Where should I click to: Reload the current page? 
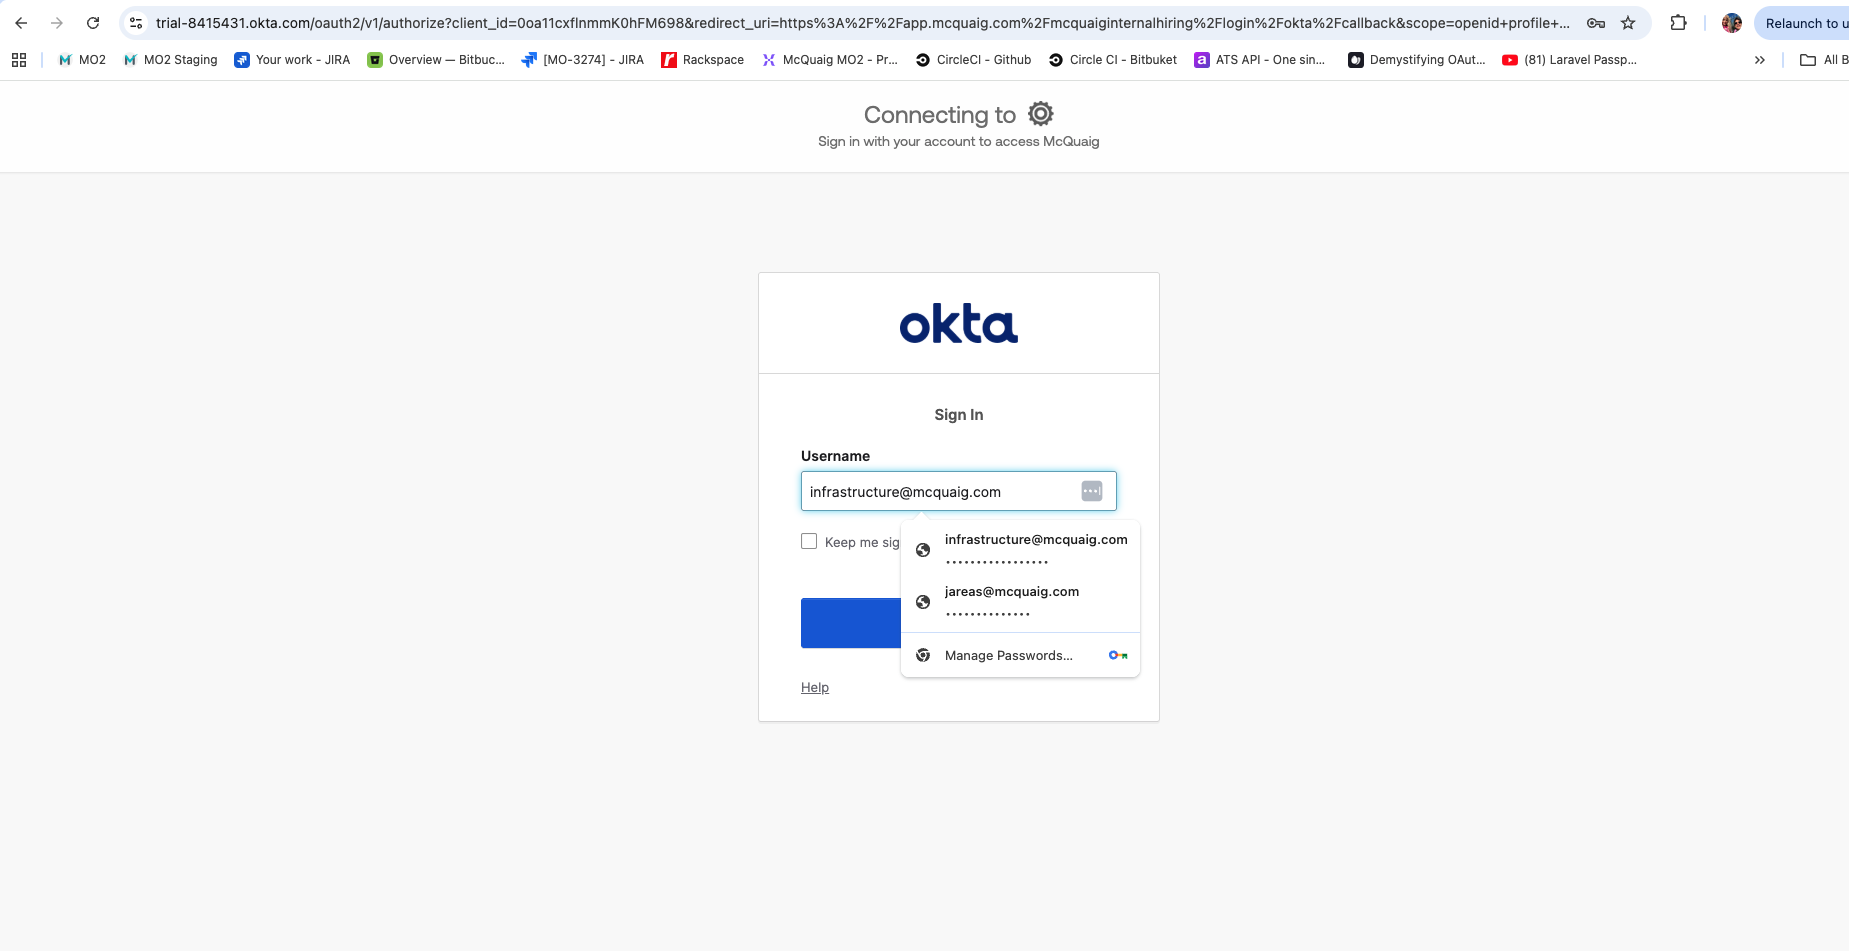[93, 22]
